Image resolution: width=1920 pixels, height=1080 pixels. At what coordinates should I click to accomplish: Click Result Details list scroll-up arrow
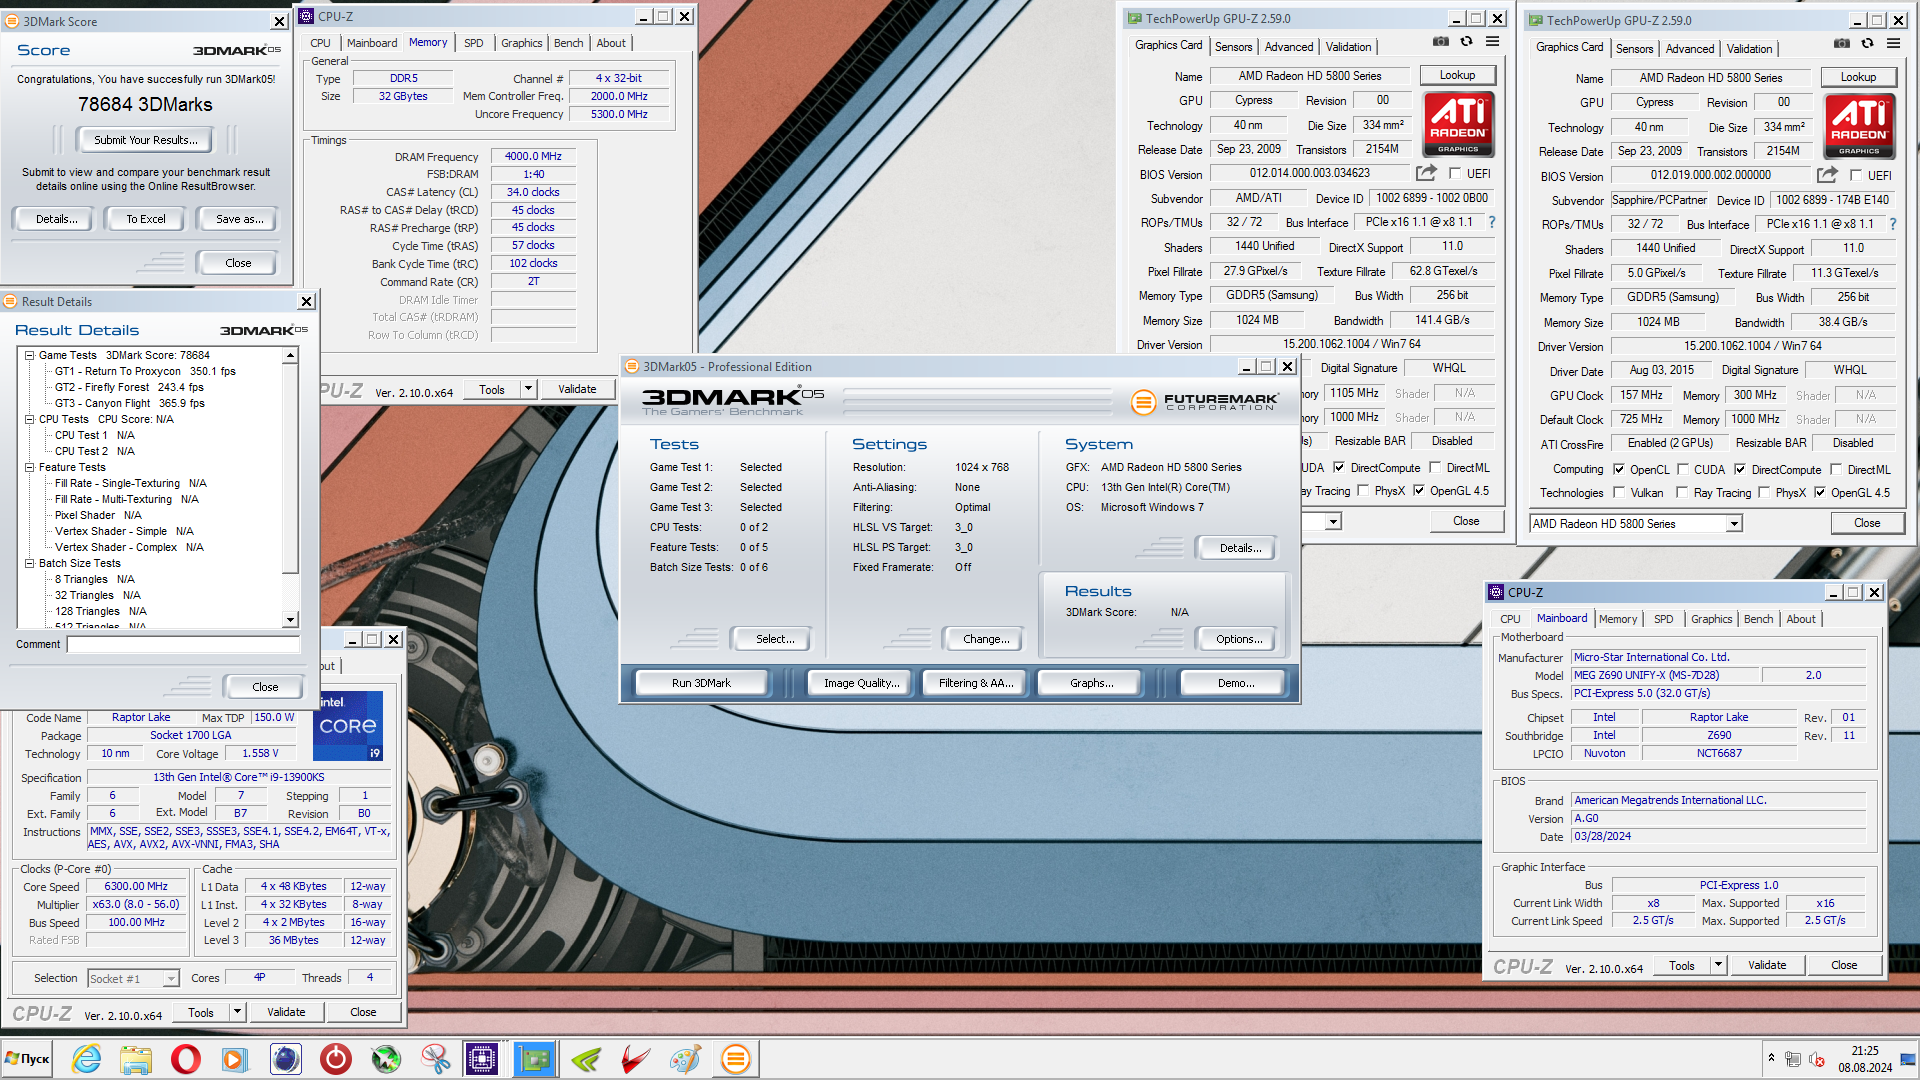[290, 355]
